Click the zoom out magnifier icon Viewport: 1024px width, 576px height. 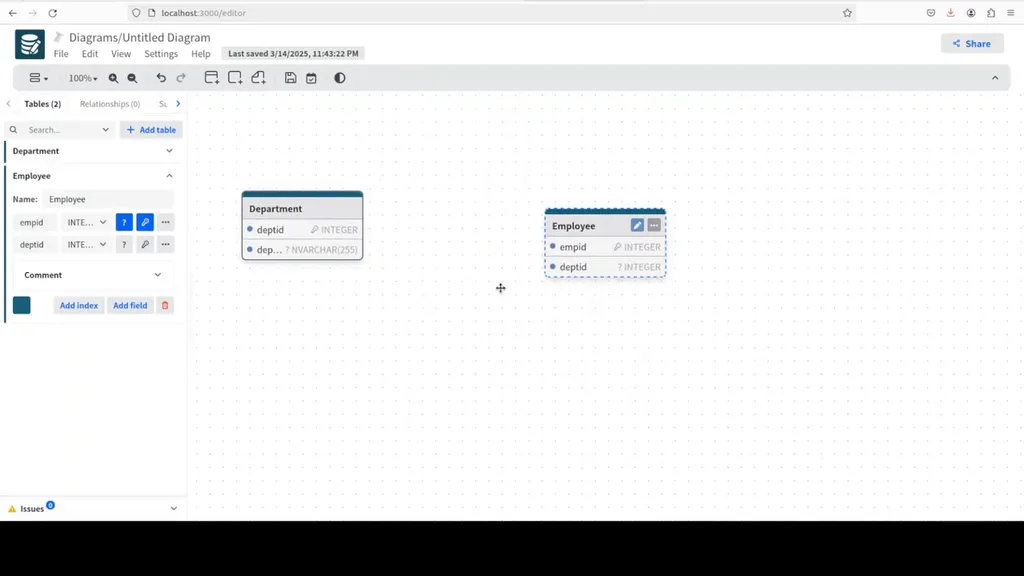point(132,78)
